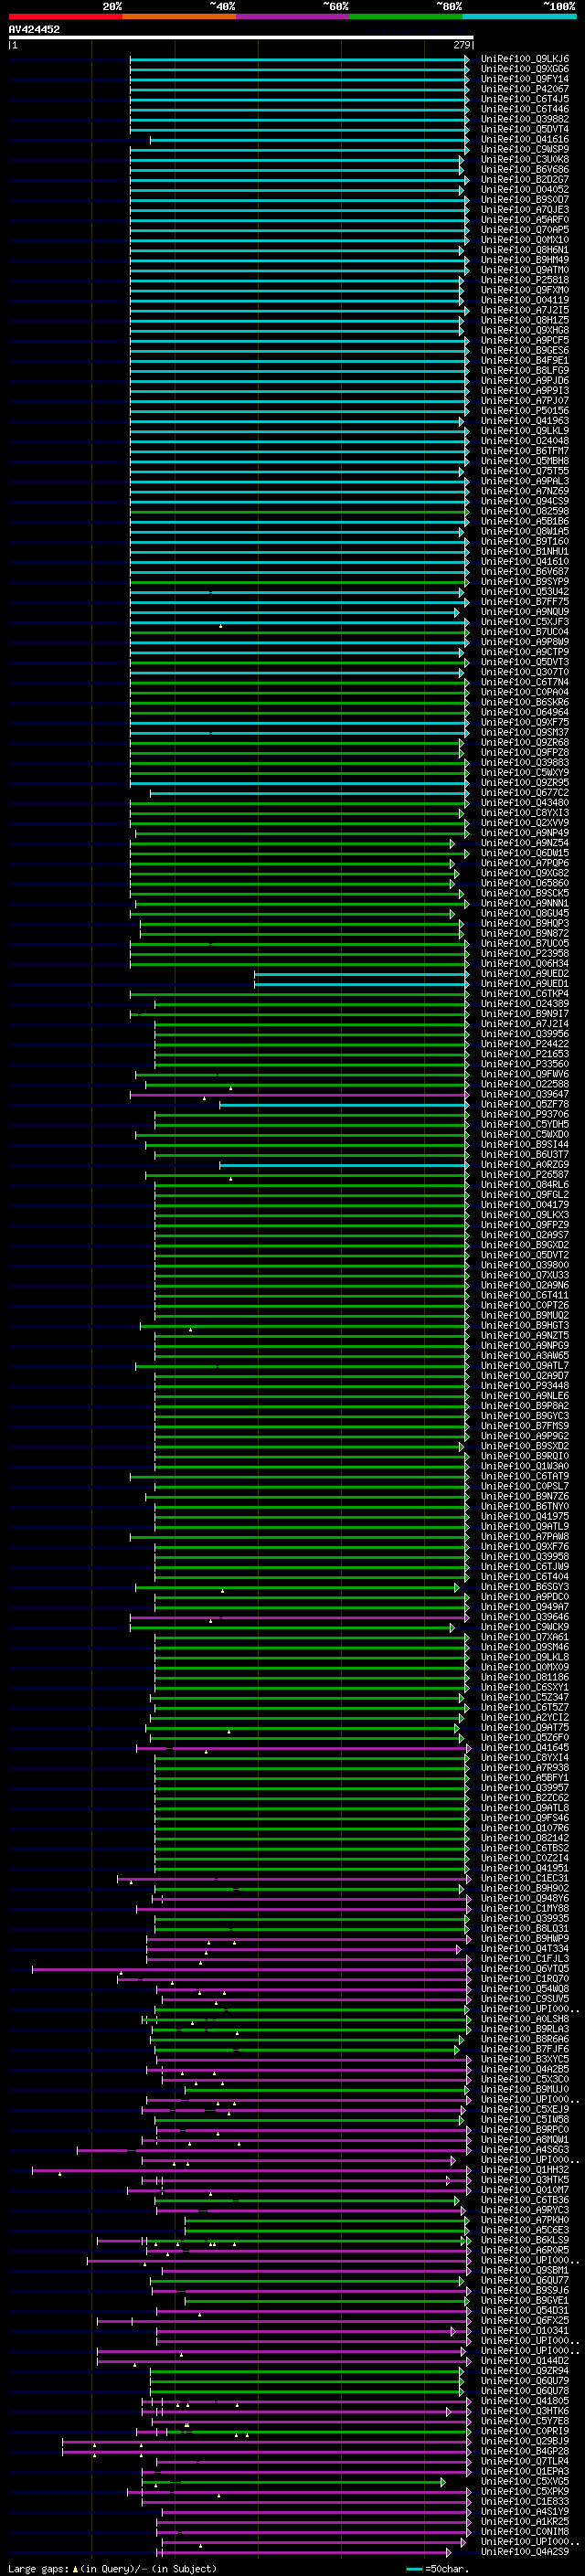Select the label UniRef100_A9PJD6
585x2576 pixels.
[x=525, y=381]
